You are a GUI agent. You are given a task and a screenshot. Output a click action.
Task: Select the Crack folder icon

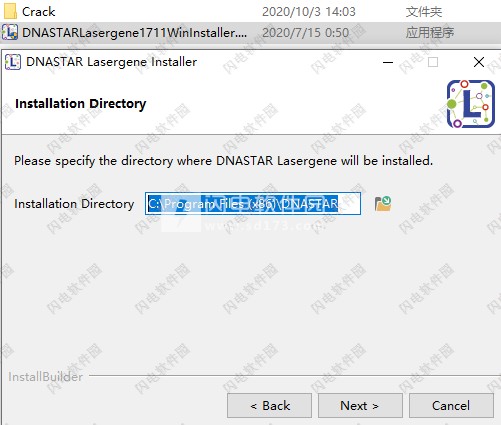point(10,11)
